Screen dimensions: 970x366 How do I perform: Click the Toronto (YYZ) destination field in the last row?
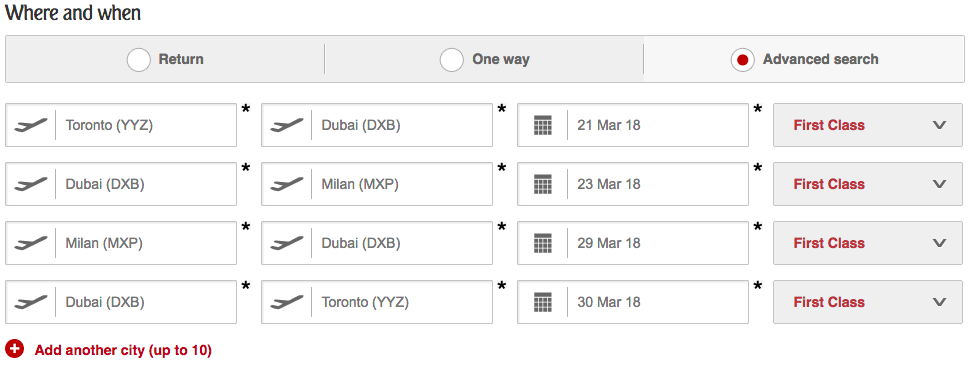tap(377, 302)
